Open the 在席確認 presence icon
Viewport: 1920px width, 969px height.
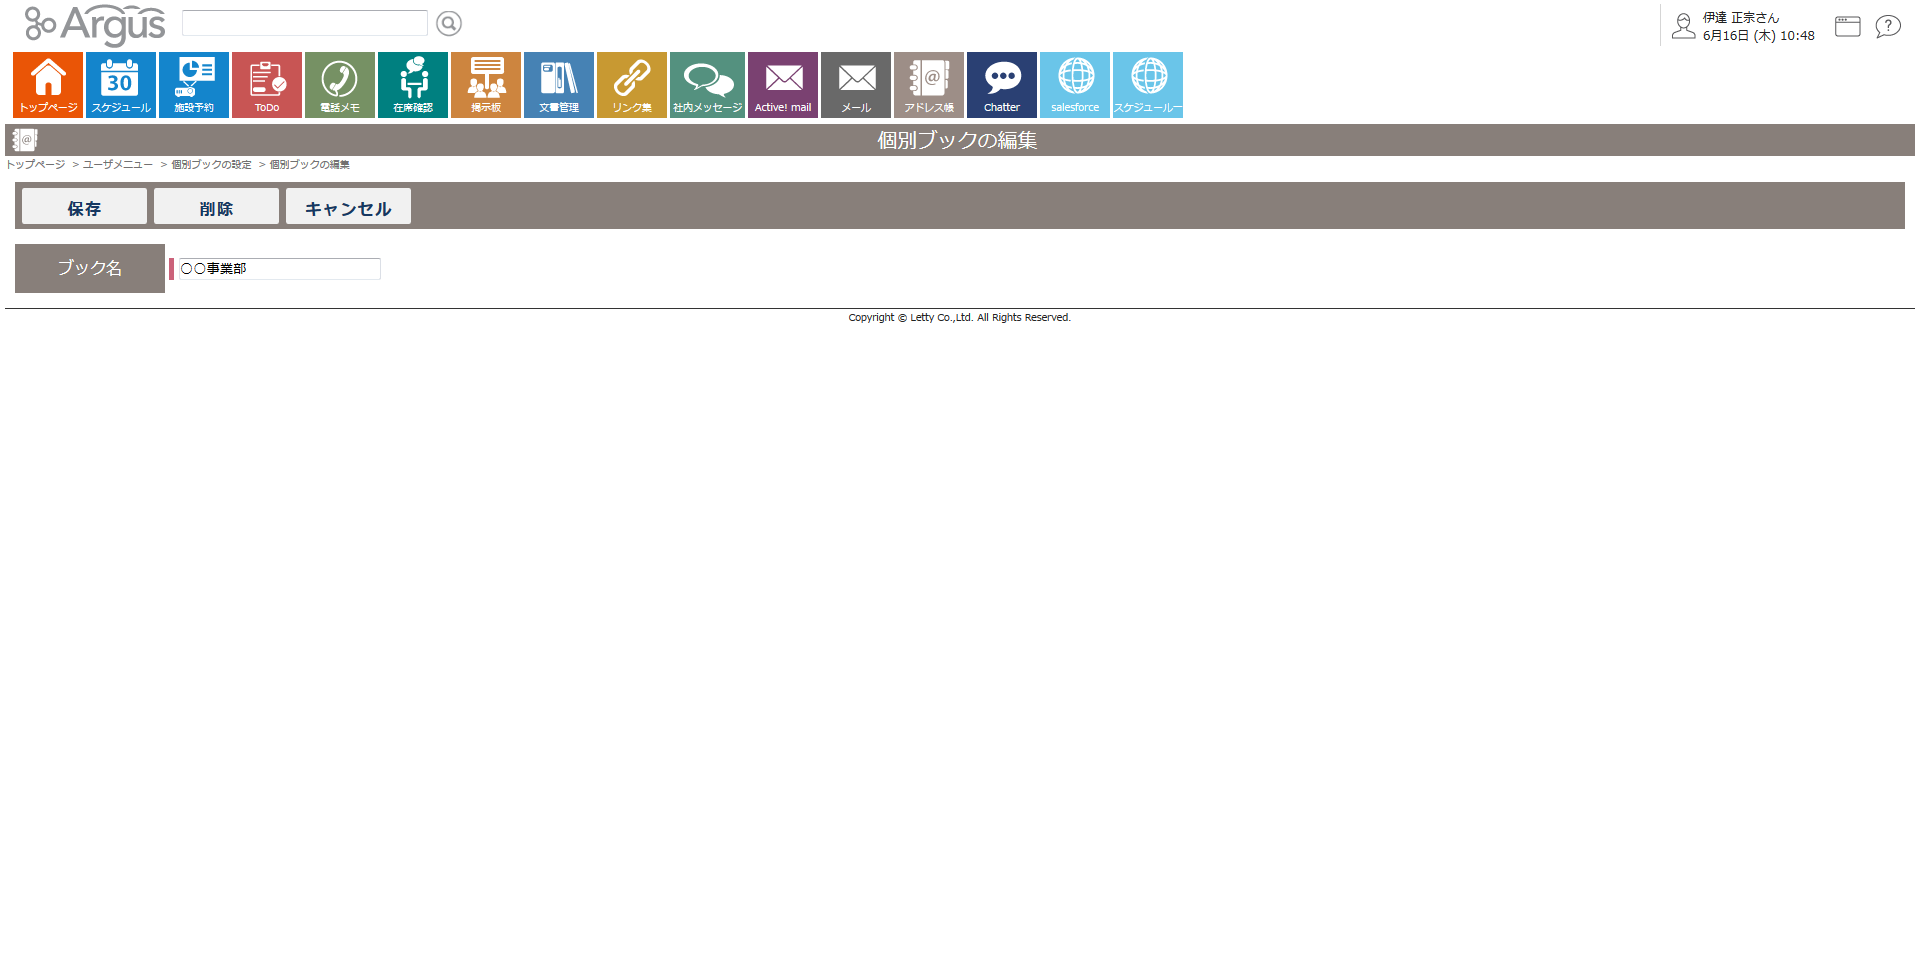coord(413,85)
